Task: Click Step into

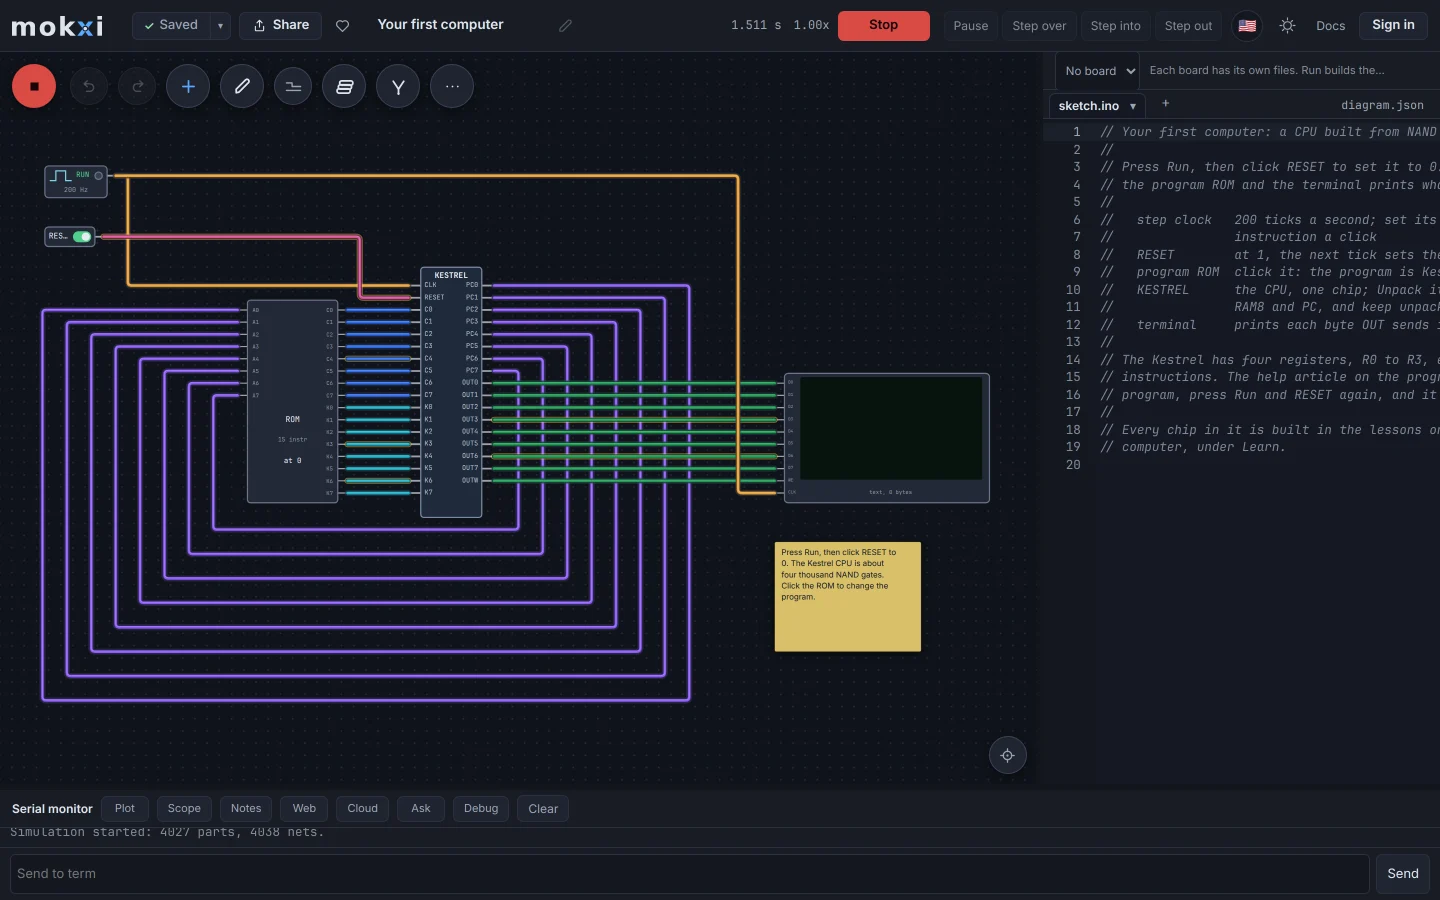Action: click(x=1115, y=26)
